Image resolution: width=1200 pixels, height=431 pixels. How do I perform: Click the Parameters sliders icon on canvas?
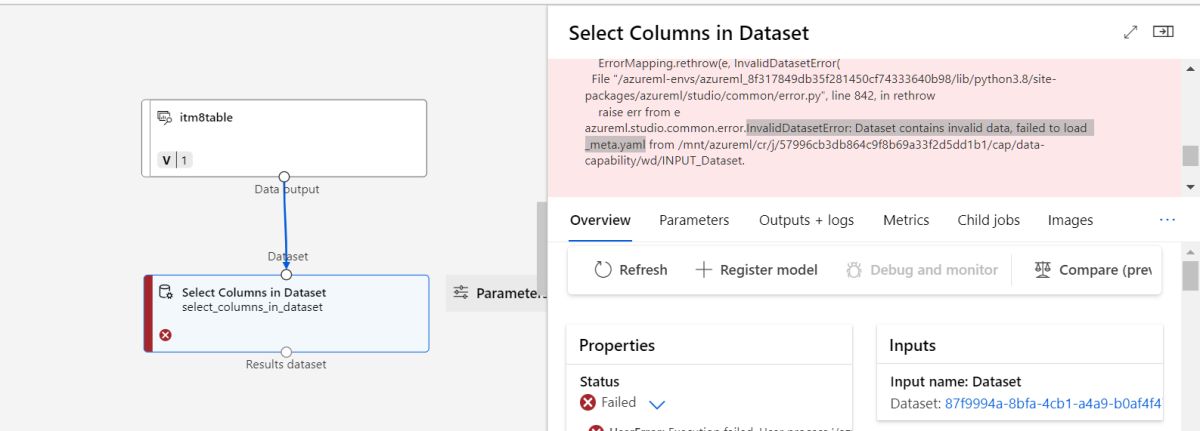pyautogui.click(x=461, y=293)
